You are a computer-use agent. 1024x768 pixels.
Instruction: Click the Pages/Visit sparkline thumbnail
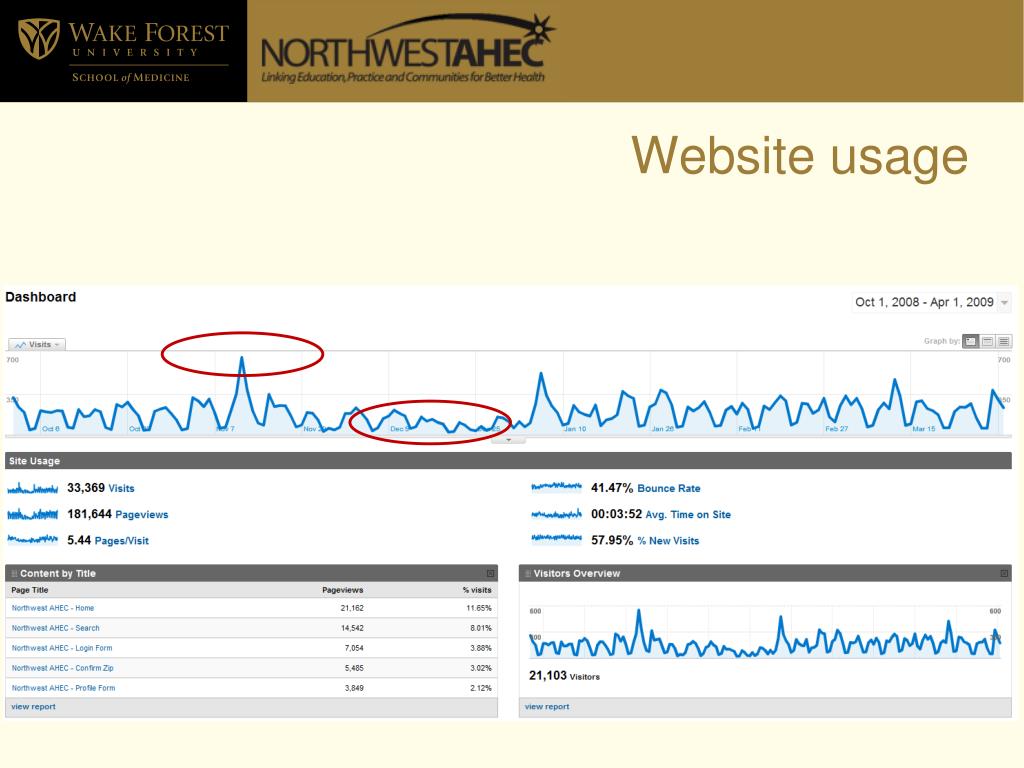(33, 539)
